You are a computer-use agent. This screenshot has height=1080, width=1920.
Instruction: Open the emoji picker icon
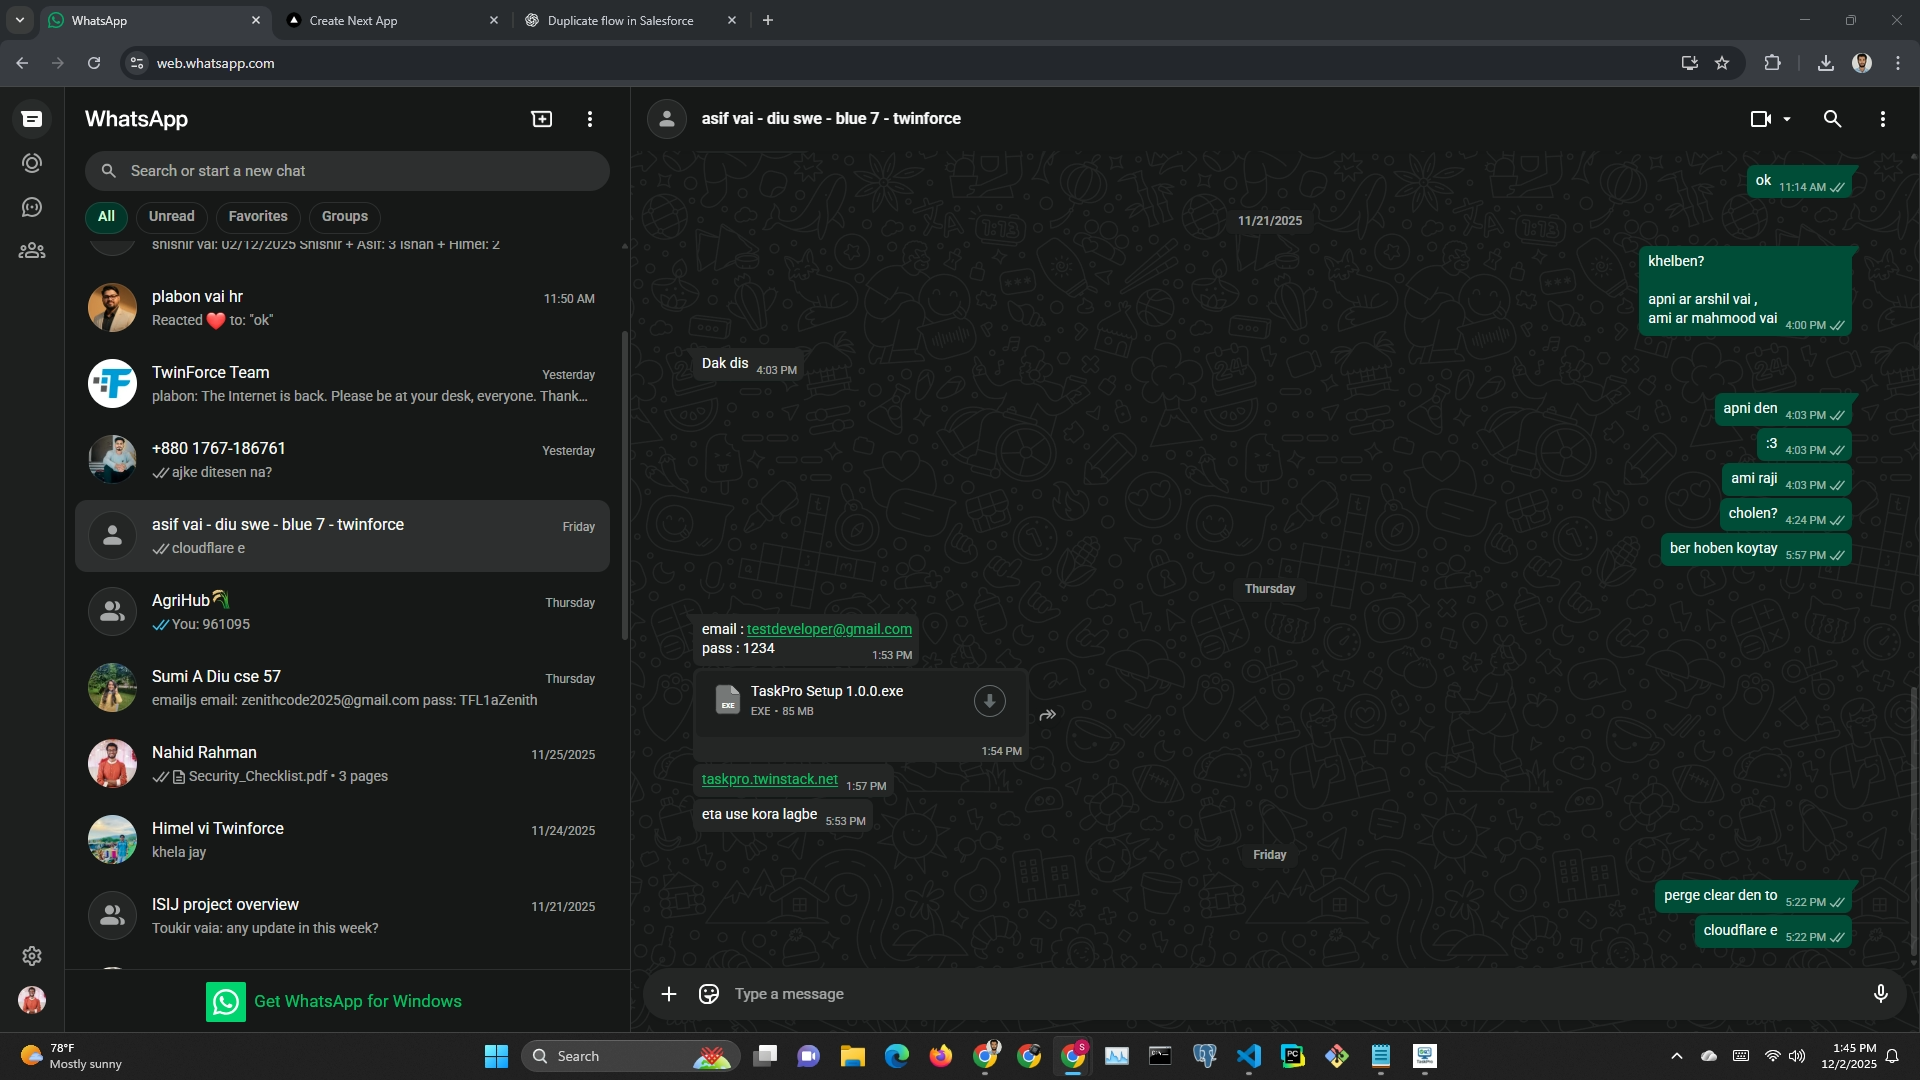pyautogui.click(x=709, y=994)
